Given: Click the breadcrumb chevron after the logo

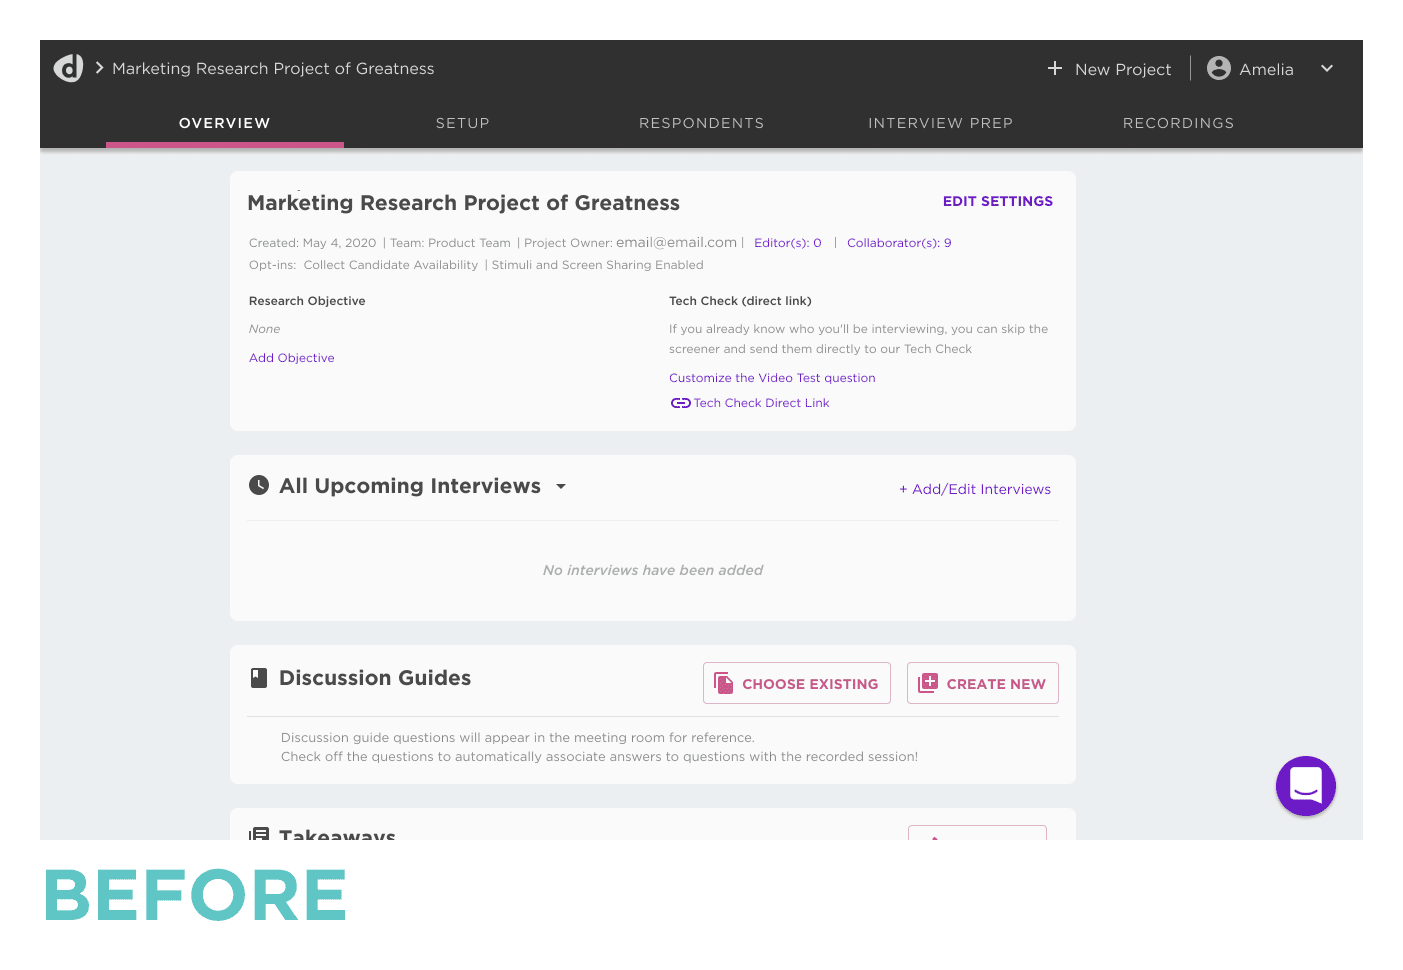Looking at the screenshot, I should coord(98,68).
